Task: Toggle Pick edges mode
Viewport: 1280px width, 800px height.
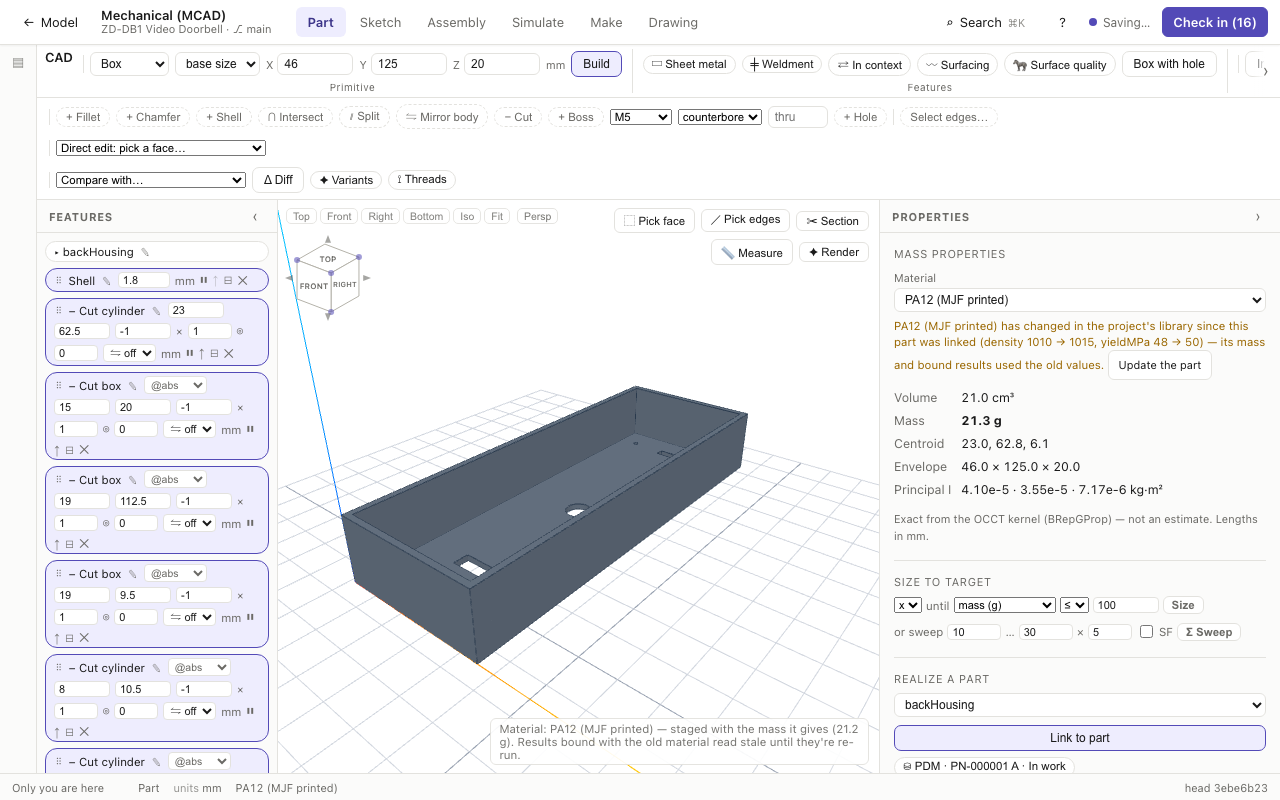Action: 746,220
